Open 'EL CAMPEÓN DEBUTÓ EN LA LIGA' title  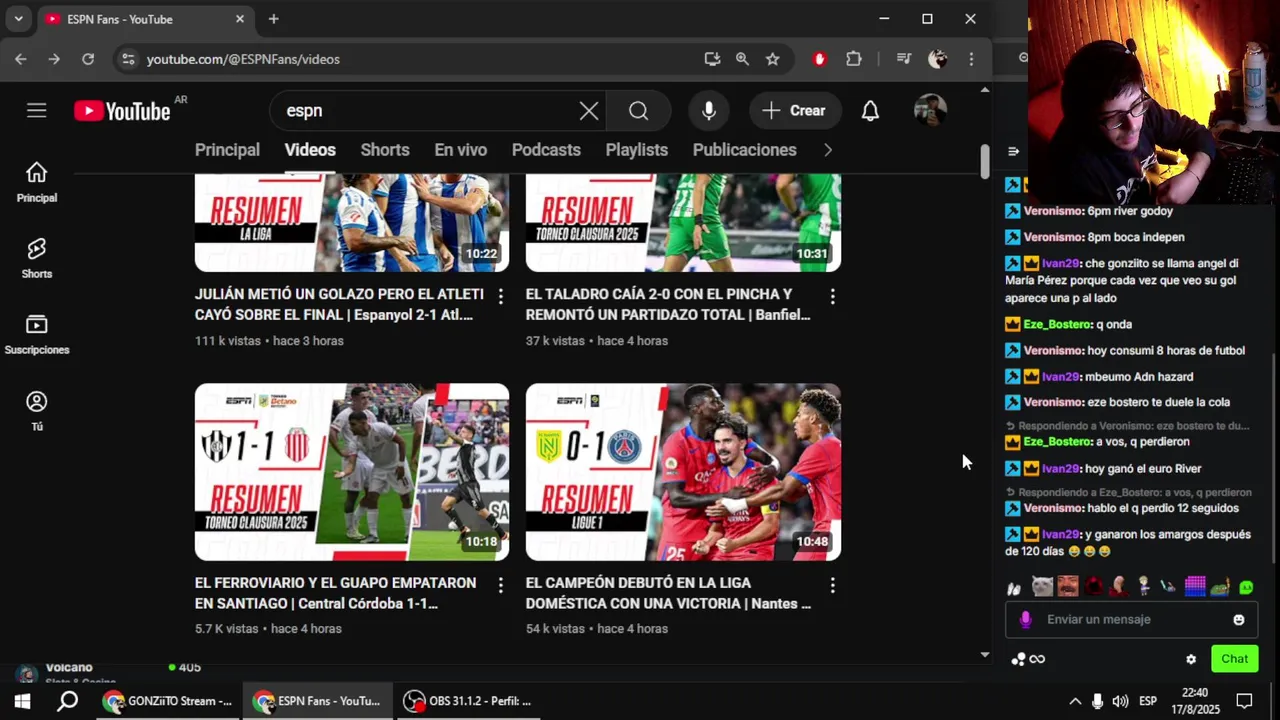tap(668, 593)
